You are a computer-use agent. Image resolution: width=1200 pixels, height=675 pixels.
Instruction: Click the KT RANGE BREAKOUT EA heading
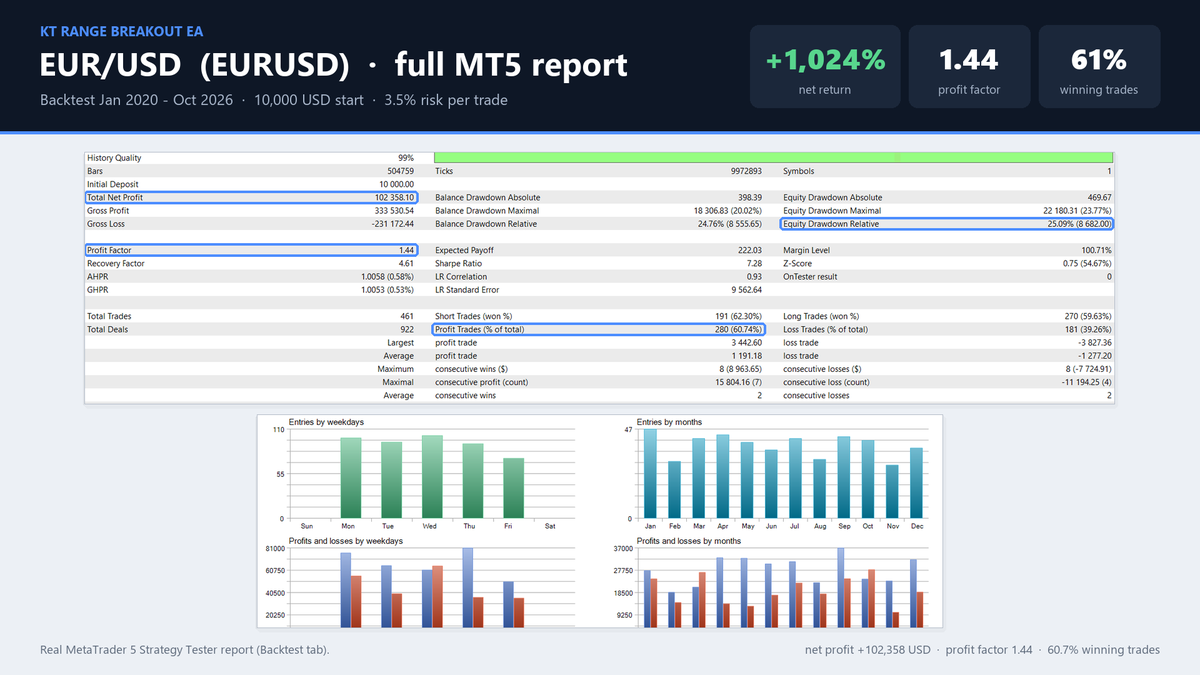(x=121, y=31)
